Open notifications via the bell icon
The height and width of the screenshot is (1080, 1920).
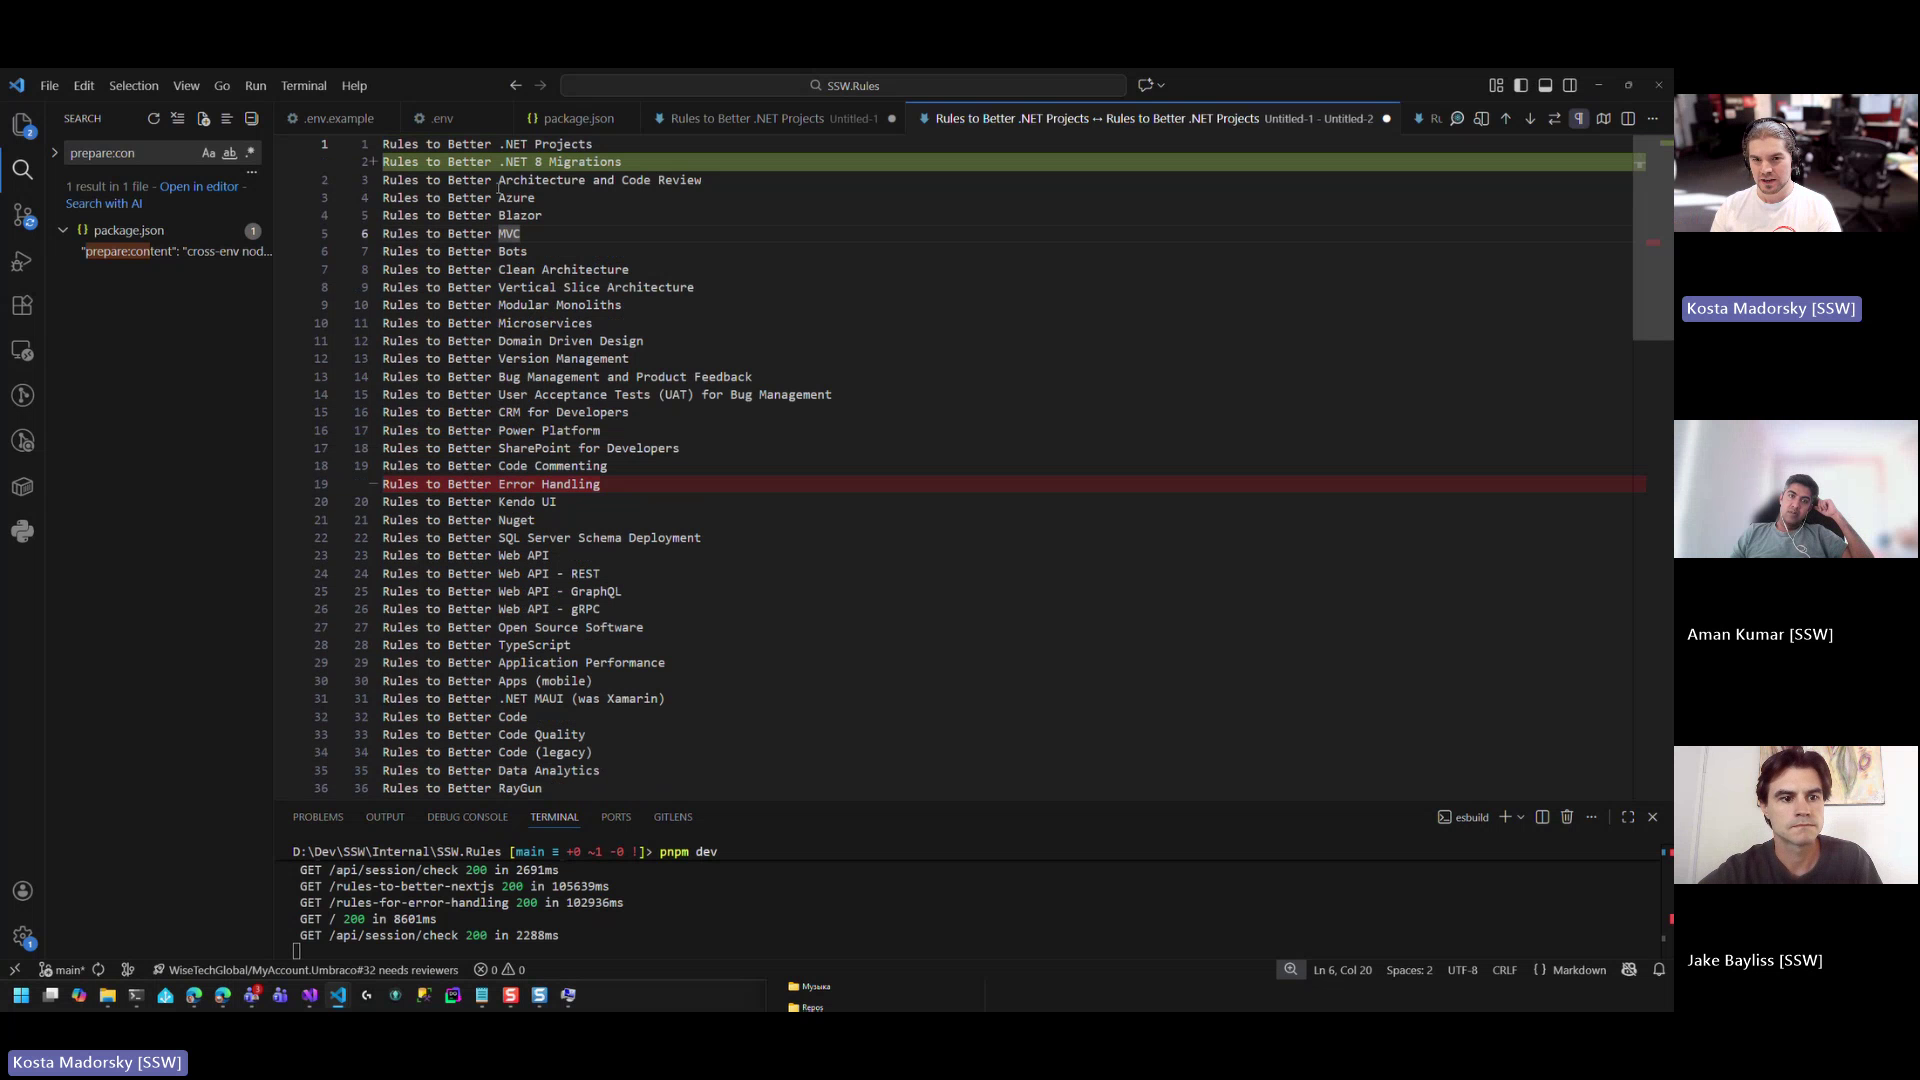tap(1659, 969)
